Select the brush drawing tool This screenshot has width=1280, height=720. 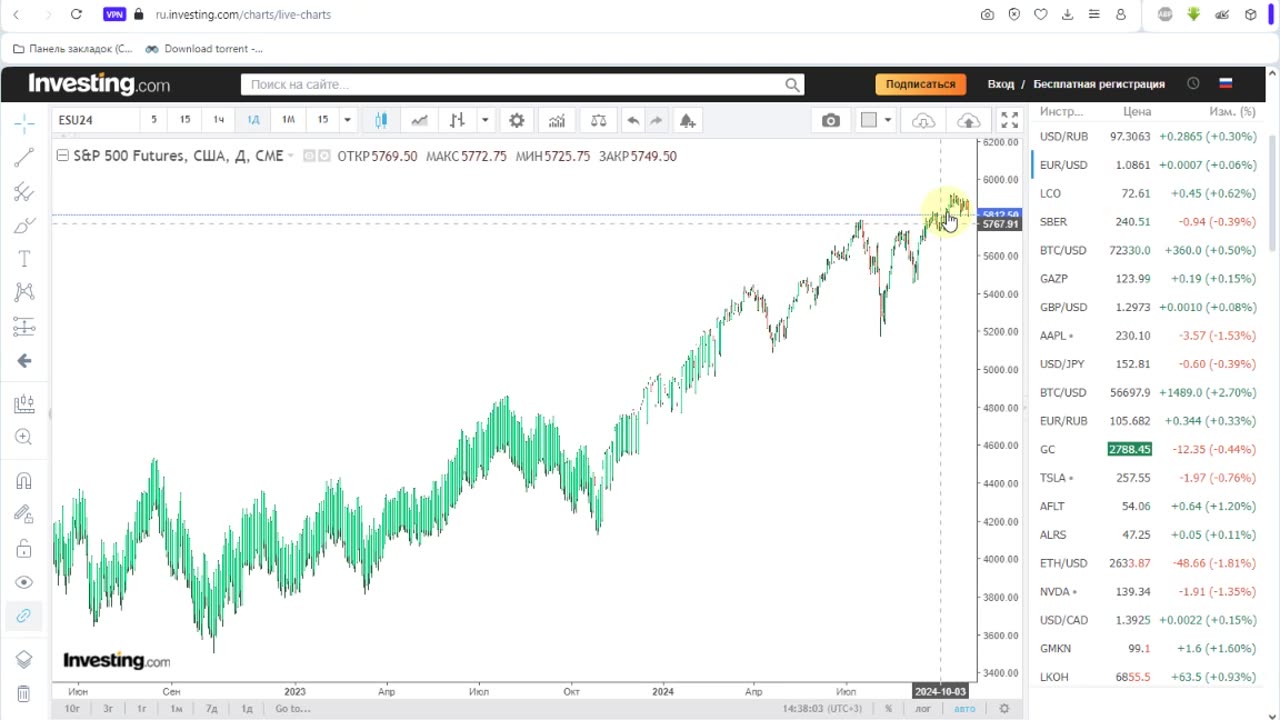(x=24, y=225)
